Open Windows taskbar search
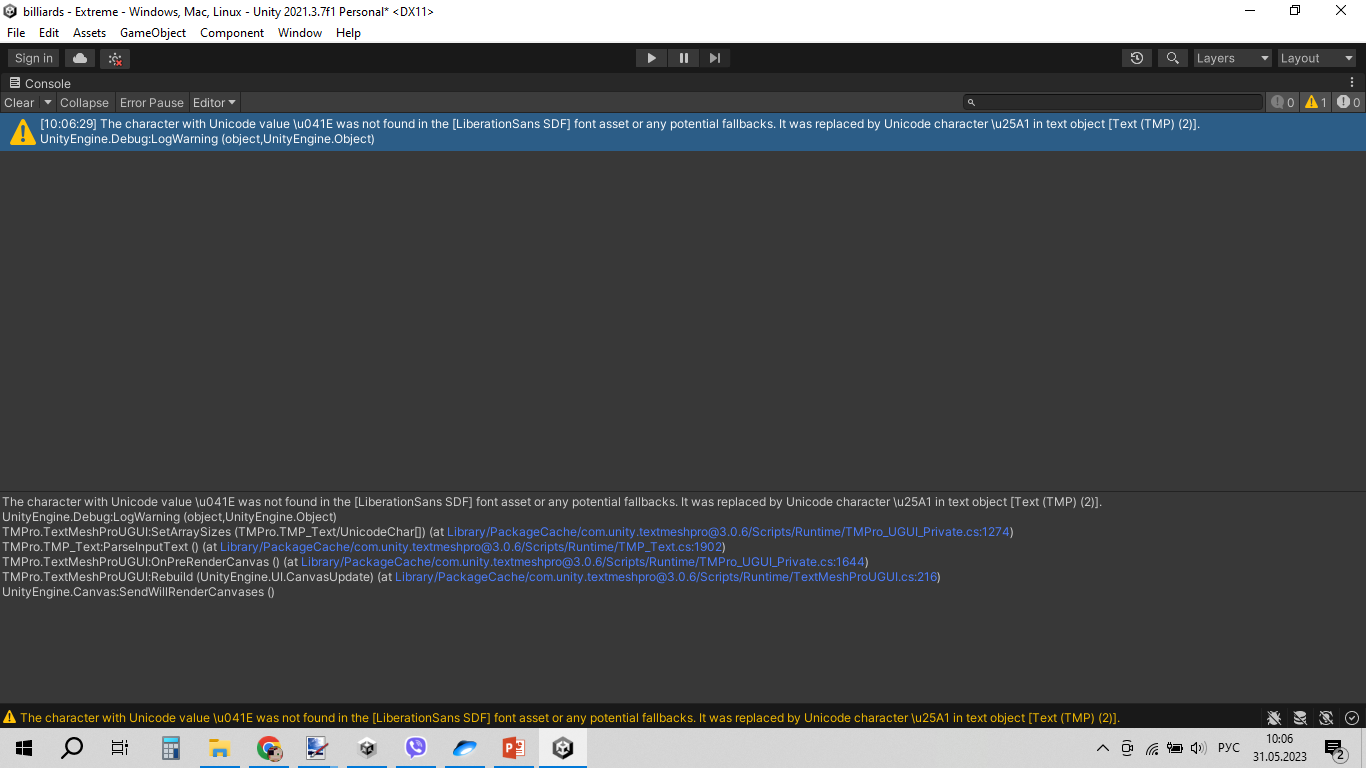Screen dimensions: 1366x768 pos(72,748)
